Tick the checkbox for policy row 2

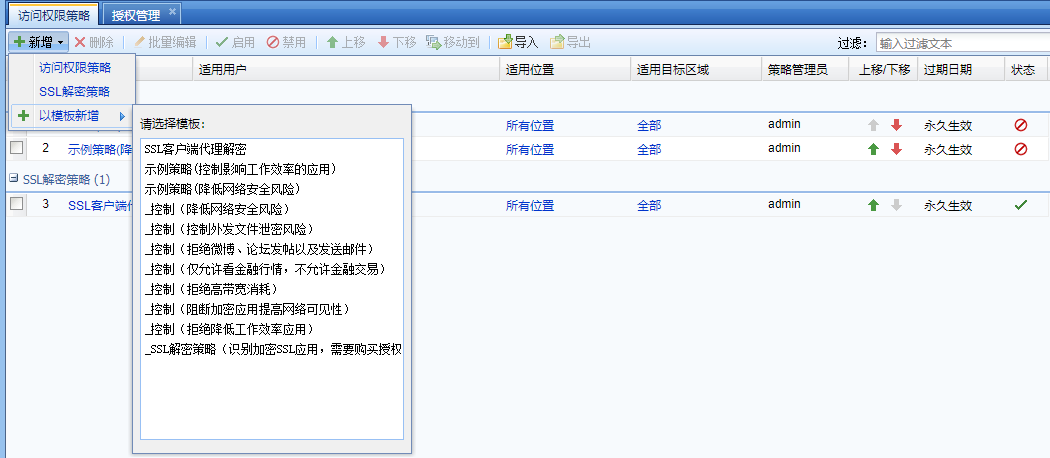16,148
